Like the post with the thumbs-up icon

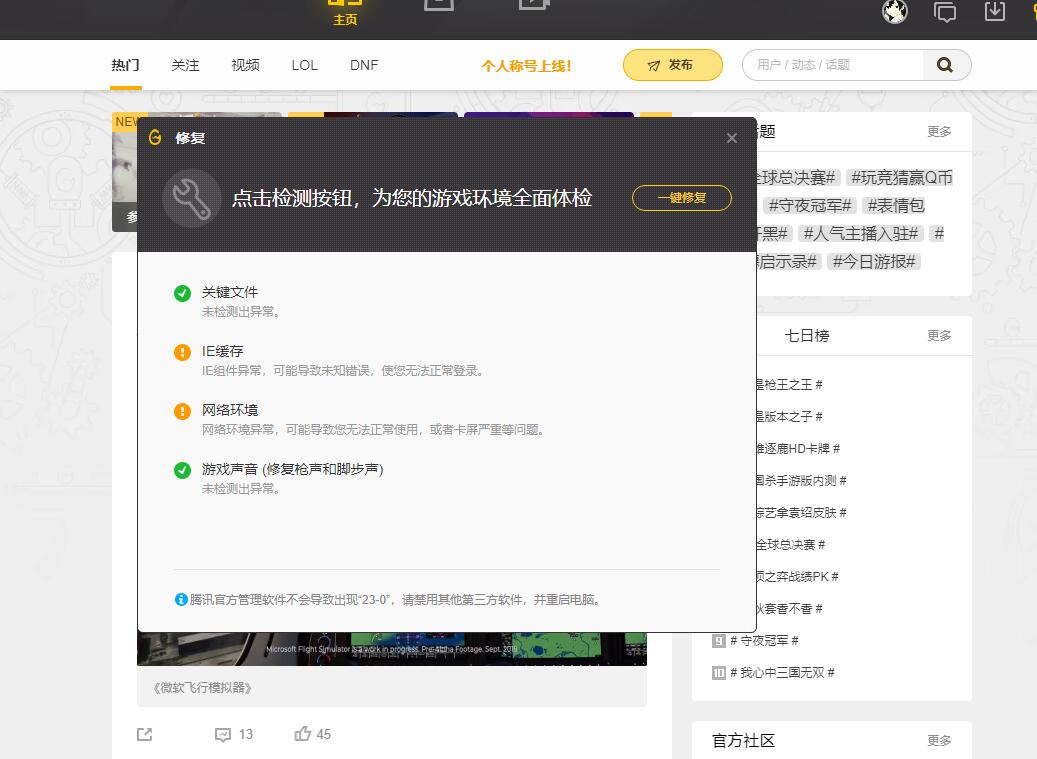pyautogui.click(x=302, y=734)
